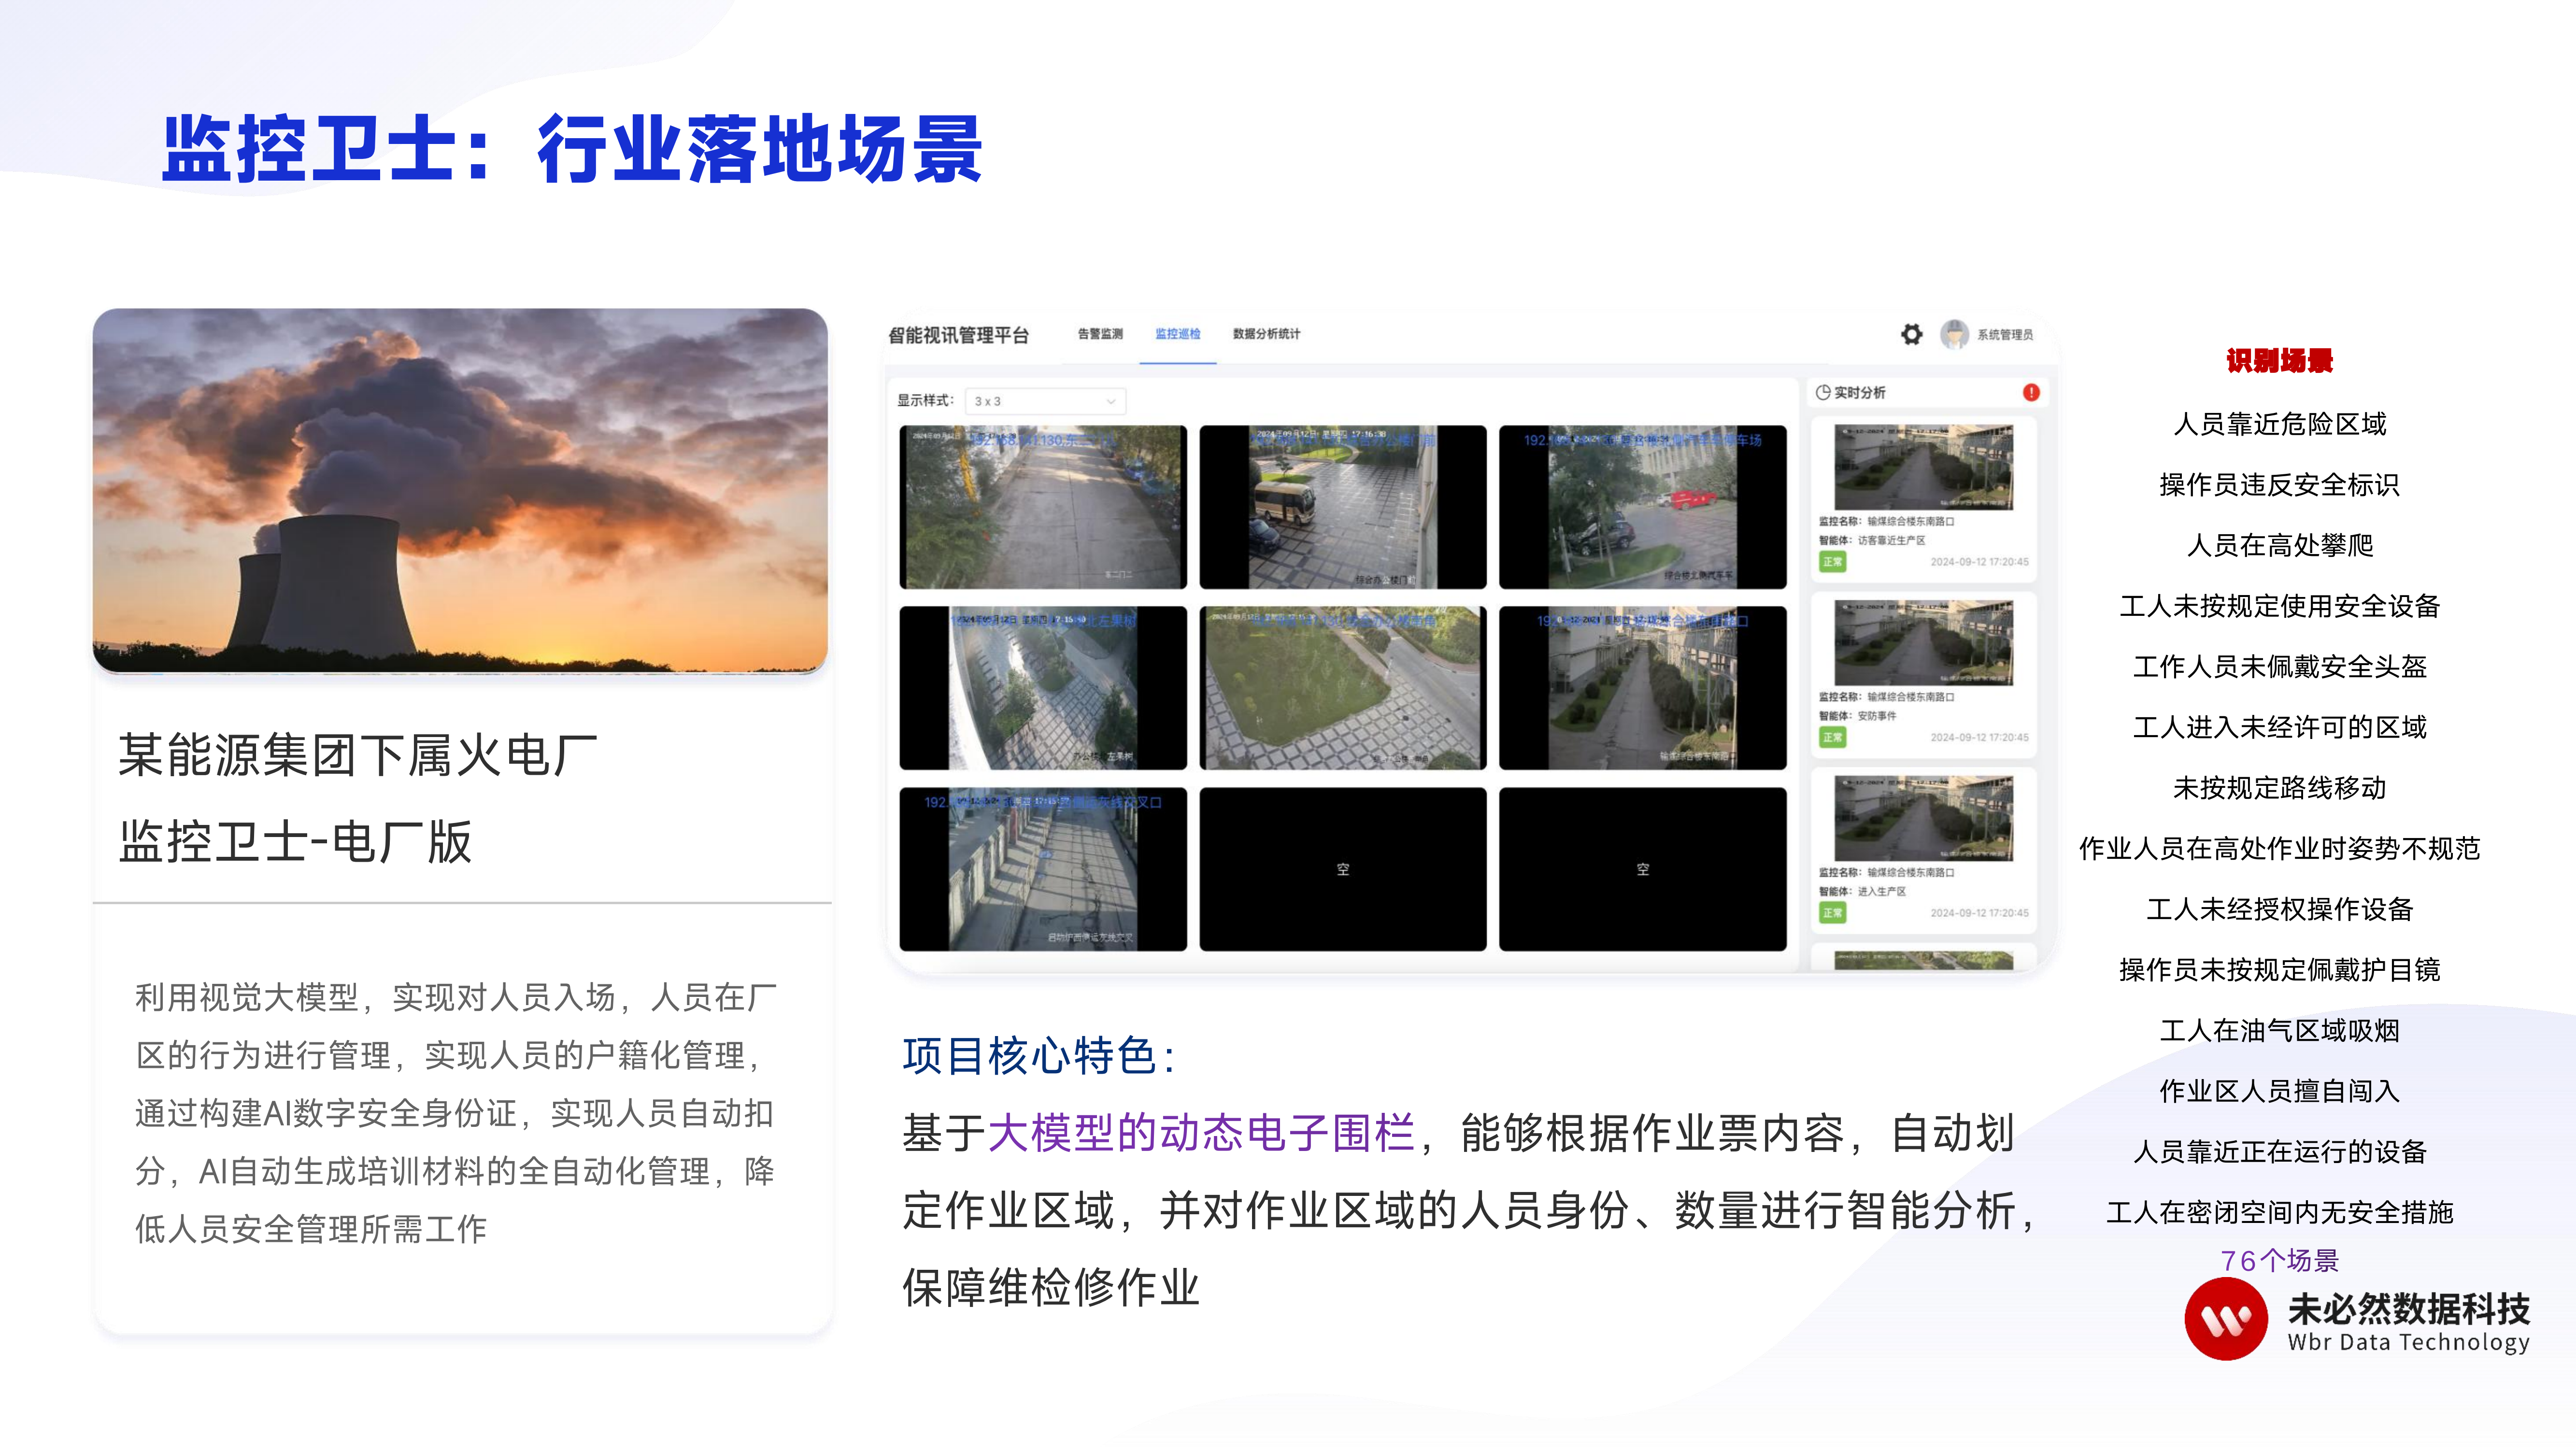Click 作业区人员擅自闯入 entry
Screen dimensions: 2576x1449
pyautogui.click(x=2279, y=1091)
